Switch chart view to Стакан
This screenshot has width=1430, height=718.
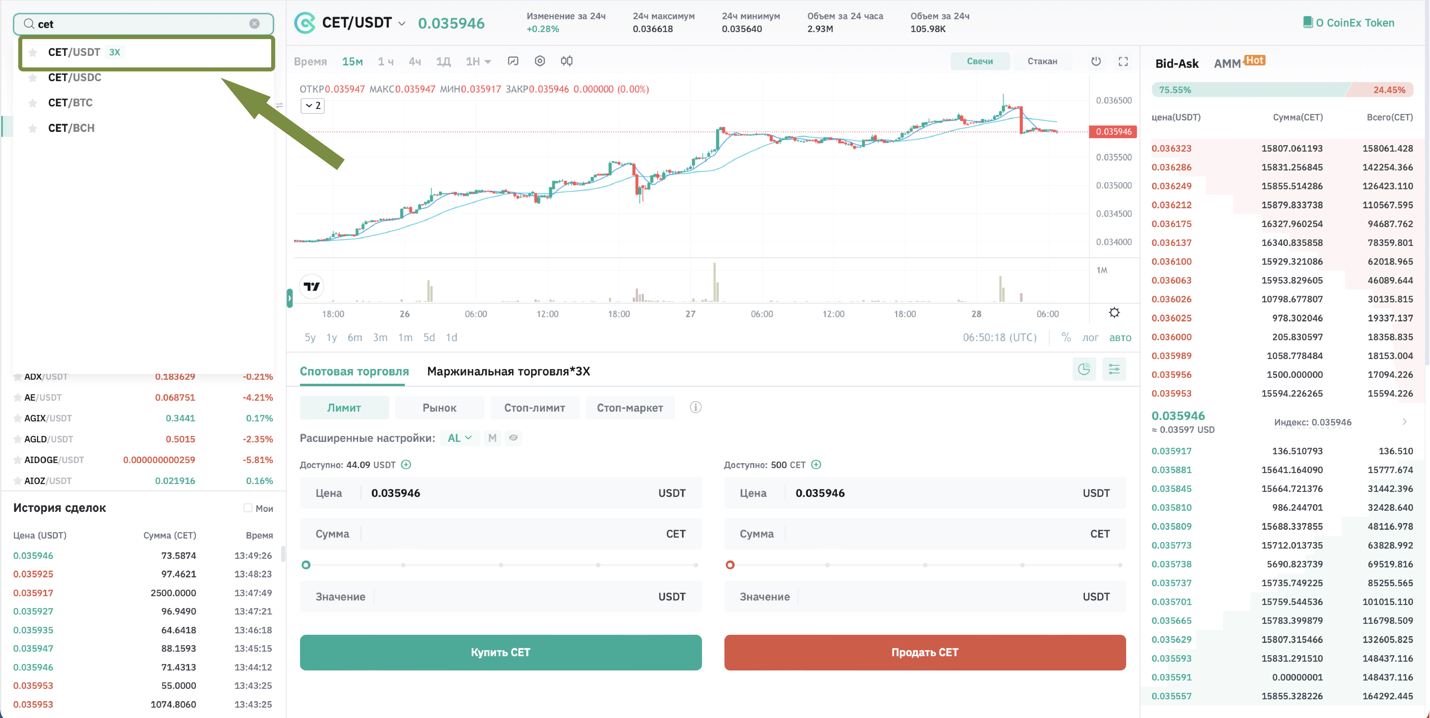[1042, 61]
